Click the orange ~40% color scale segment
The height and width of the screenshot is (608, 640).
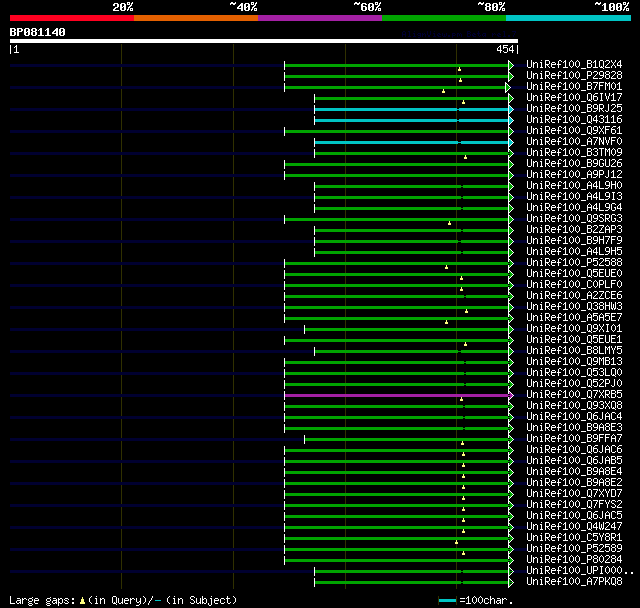(196, 18)
